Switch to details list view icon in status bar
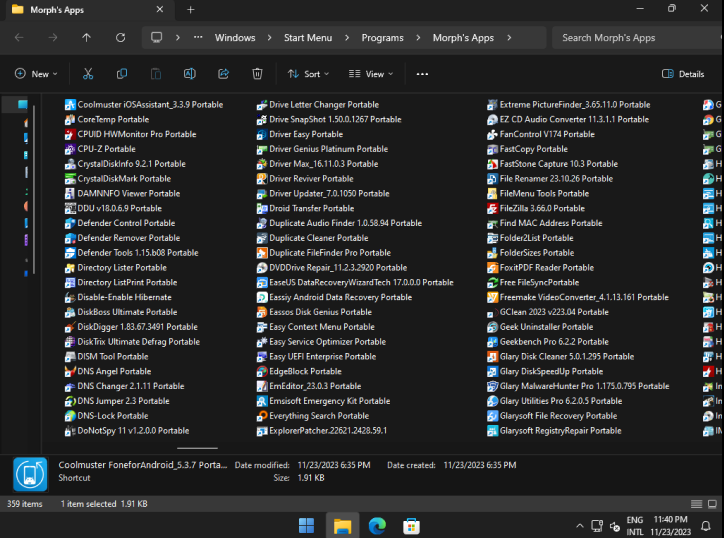 (696, 504)
